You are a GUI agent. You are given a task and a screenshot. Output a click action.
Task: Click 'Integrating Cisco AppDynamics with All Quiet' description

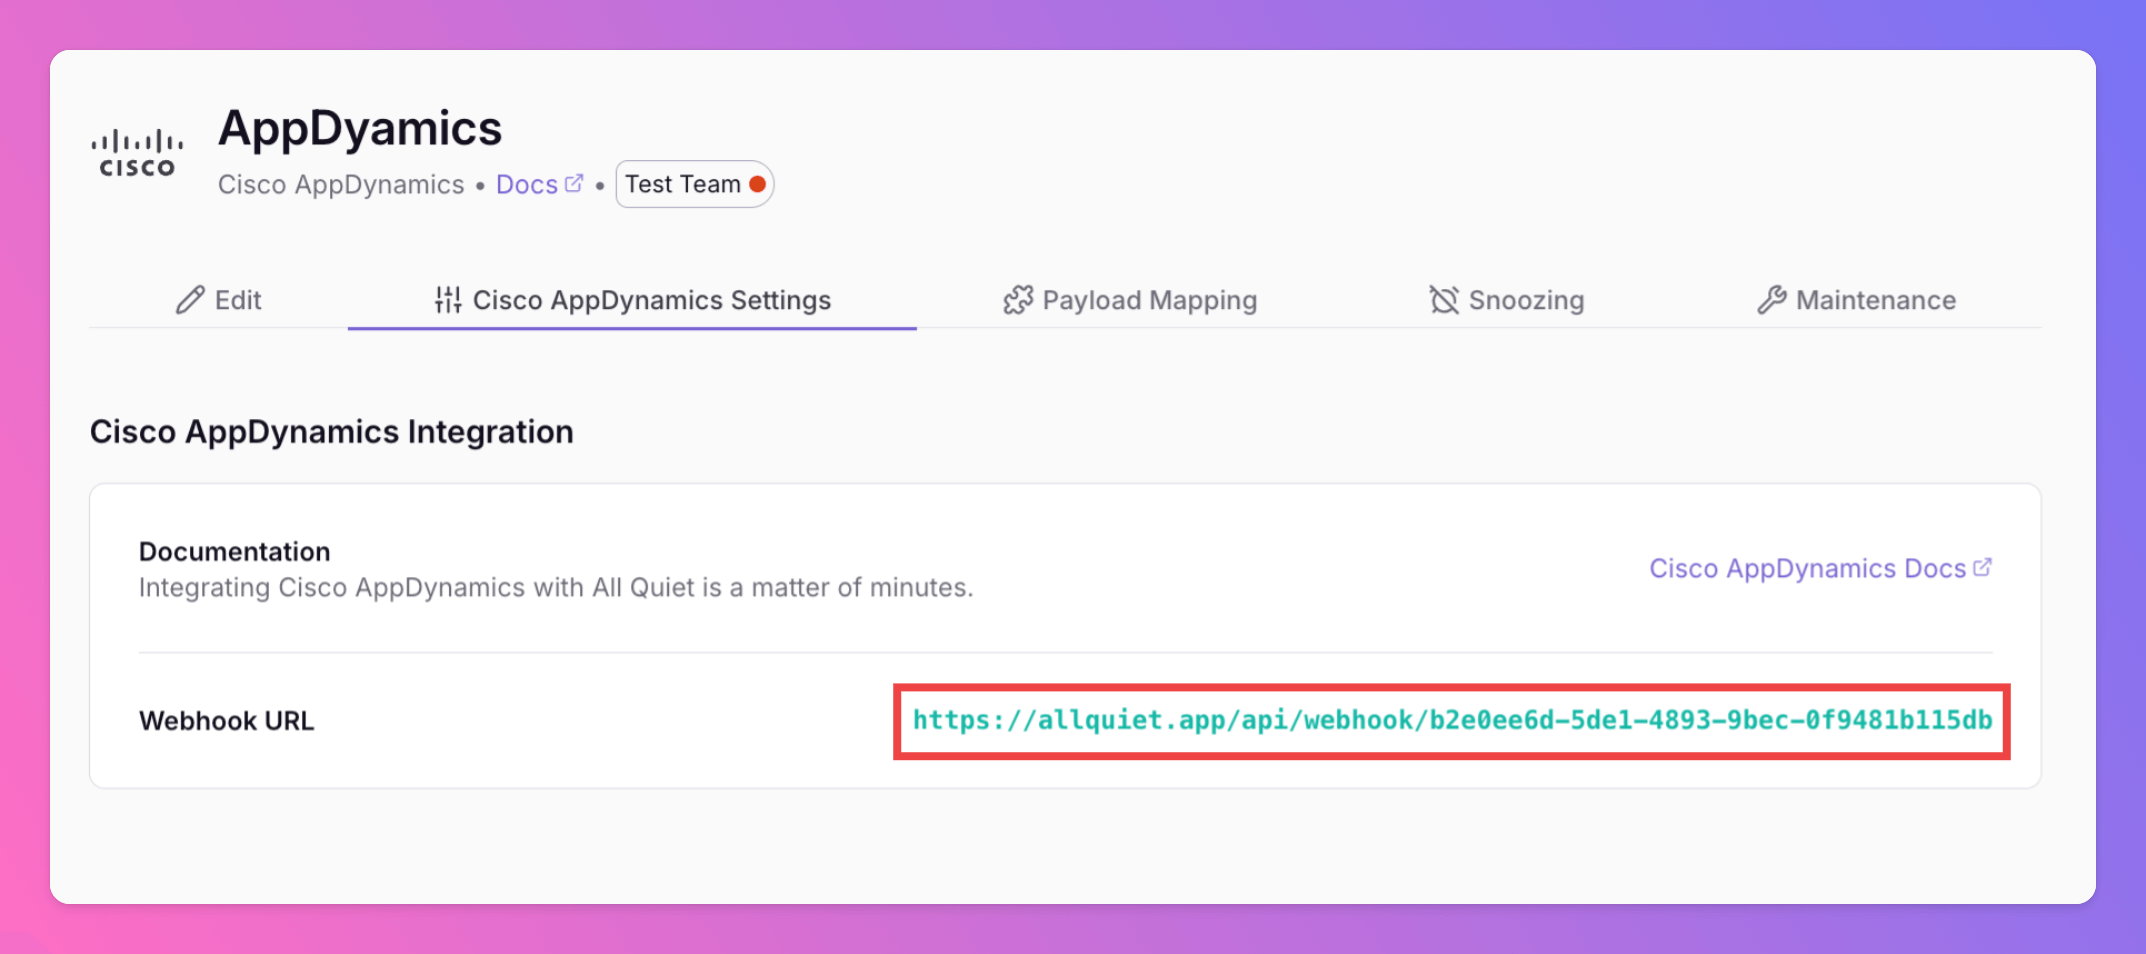pyautogui.click(x=556, y=588)
